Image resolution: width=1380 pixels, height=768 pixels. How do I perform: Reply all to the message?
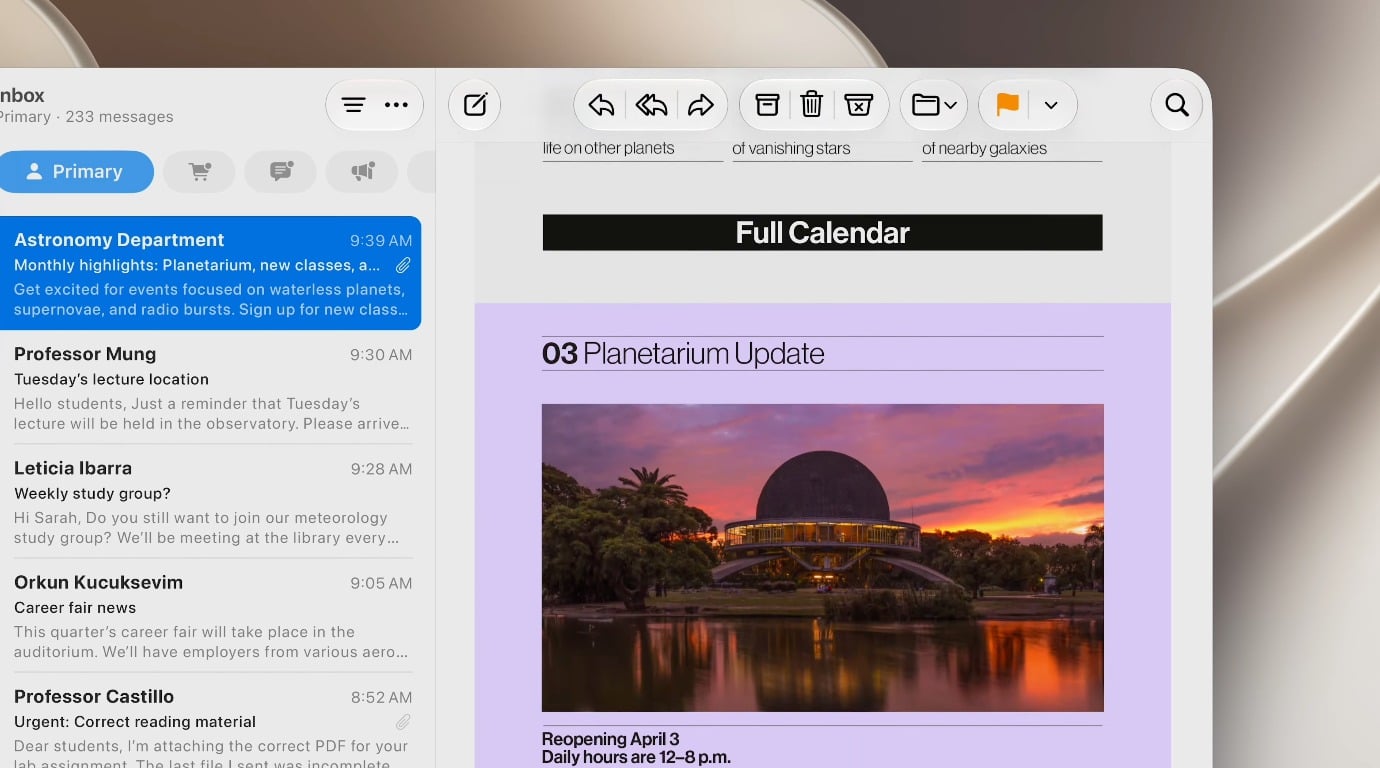coord(651,105)
